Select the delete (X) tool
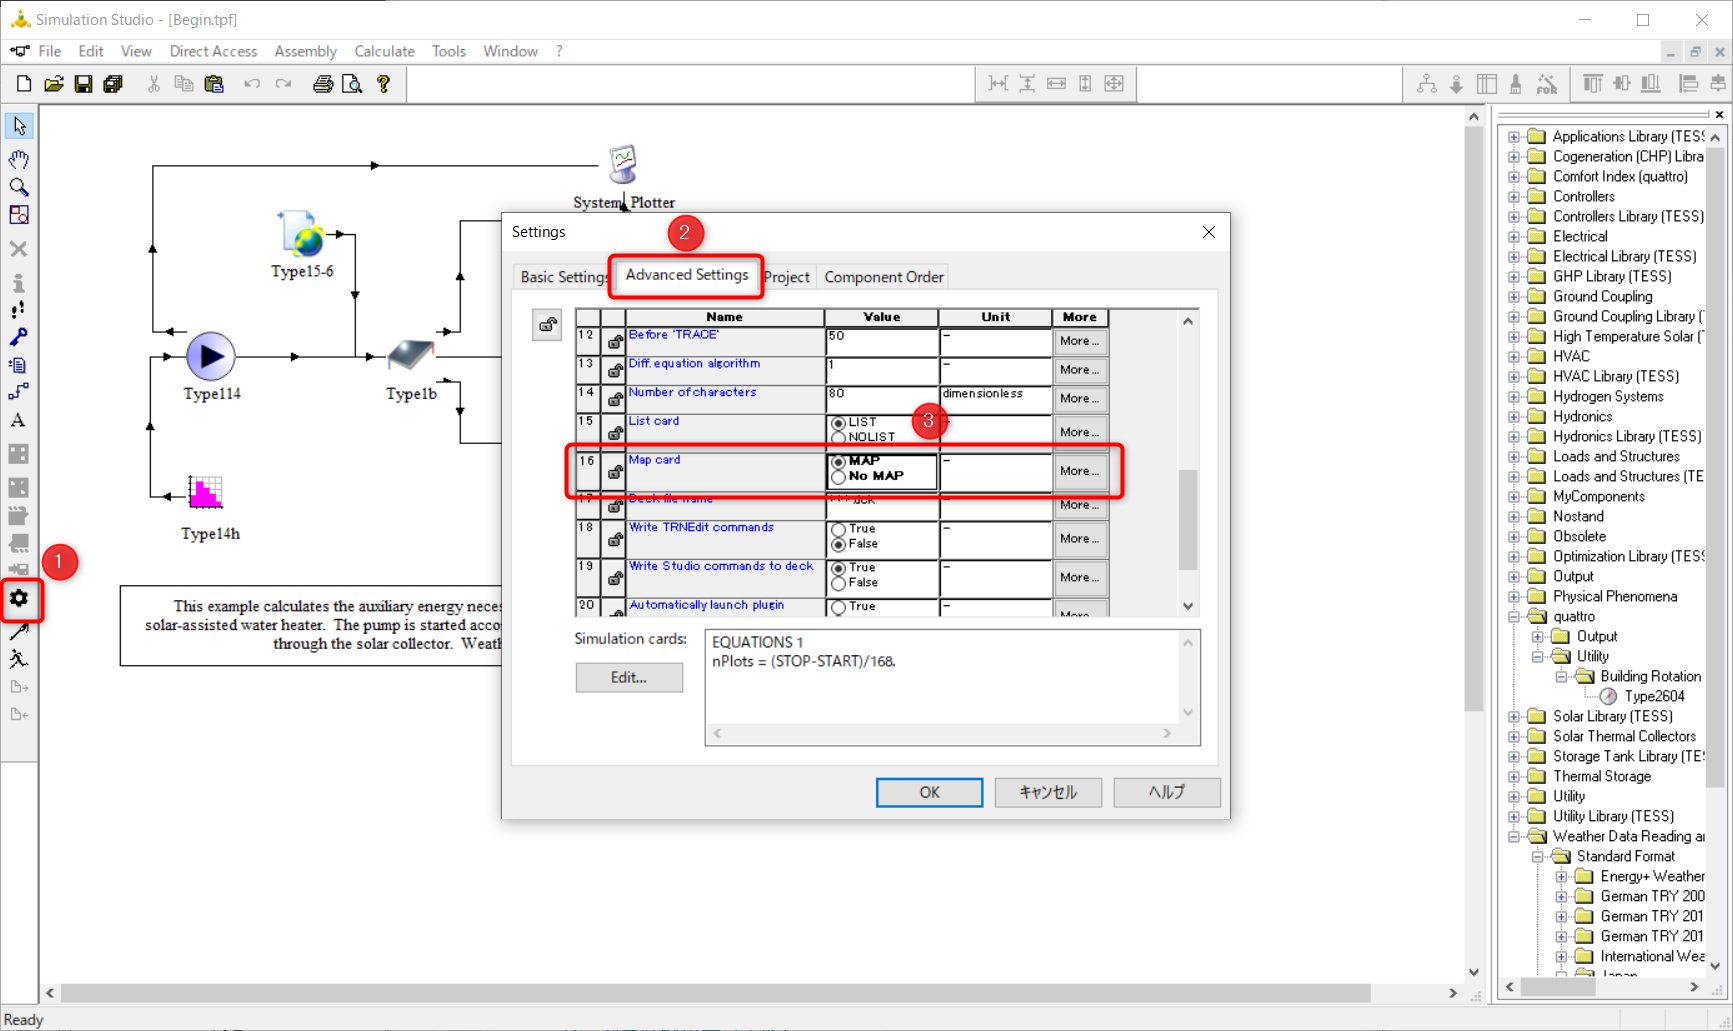The image size is (1733, 1031). [18, 249]
